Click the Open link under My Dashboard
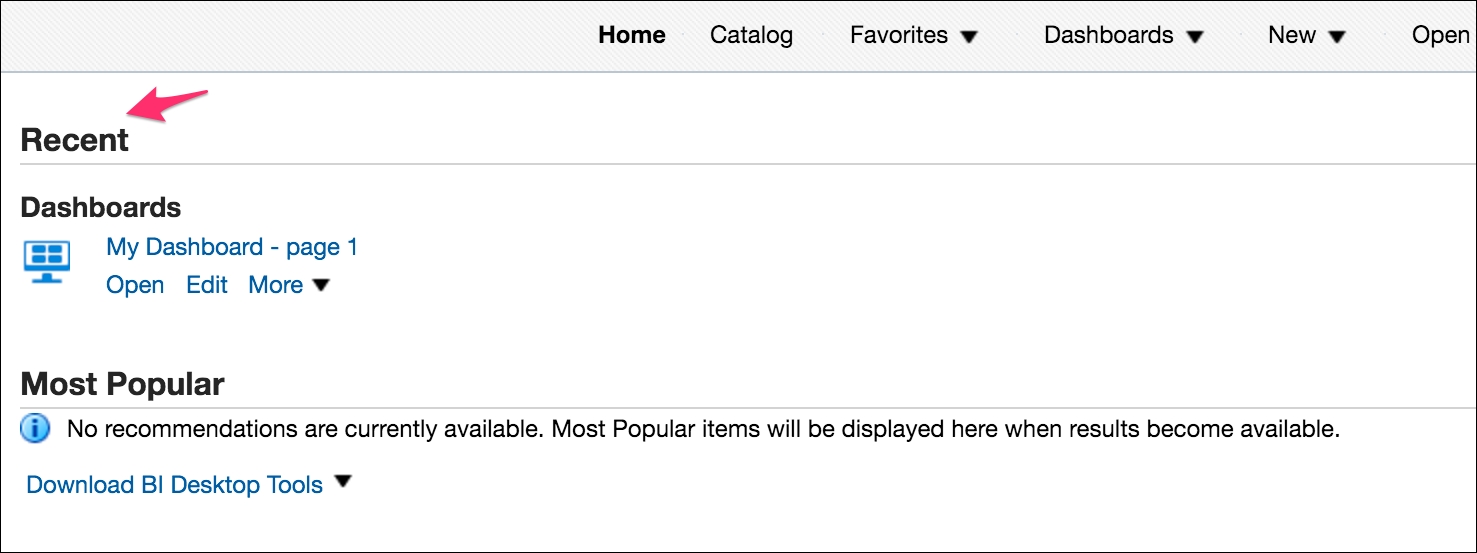Viewport: 1477px width, 553px height. (135, 285)
